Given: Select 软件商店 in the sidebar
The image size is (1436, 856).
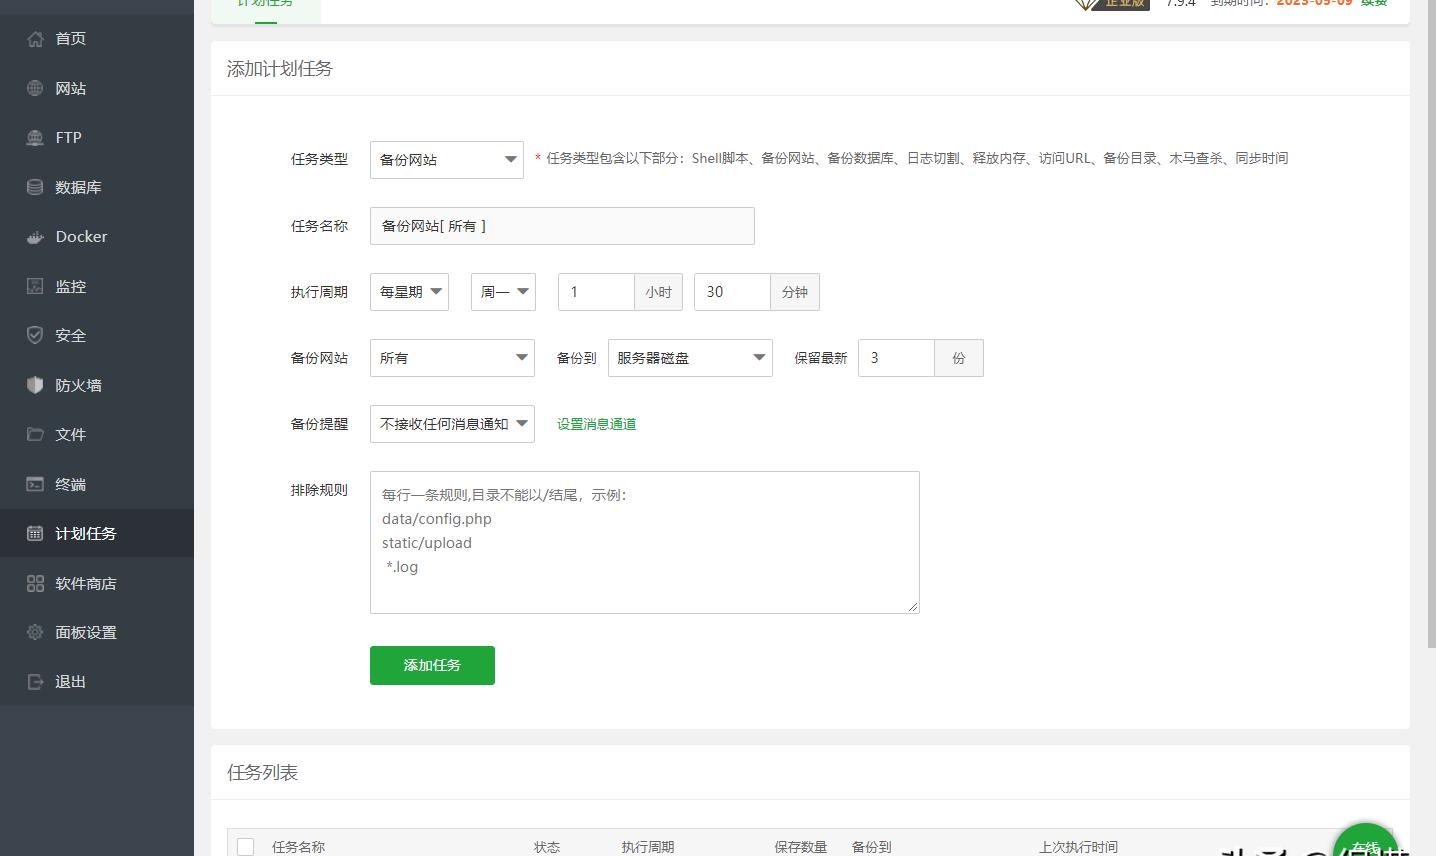Looking at the screenshot, I should click(97, 583).
